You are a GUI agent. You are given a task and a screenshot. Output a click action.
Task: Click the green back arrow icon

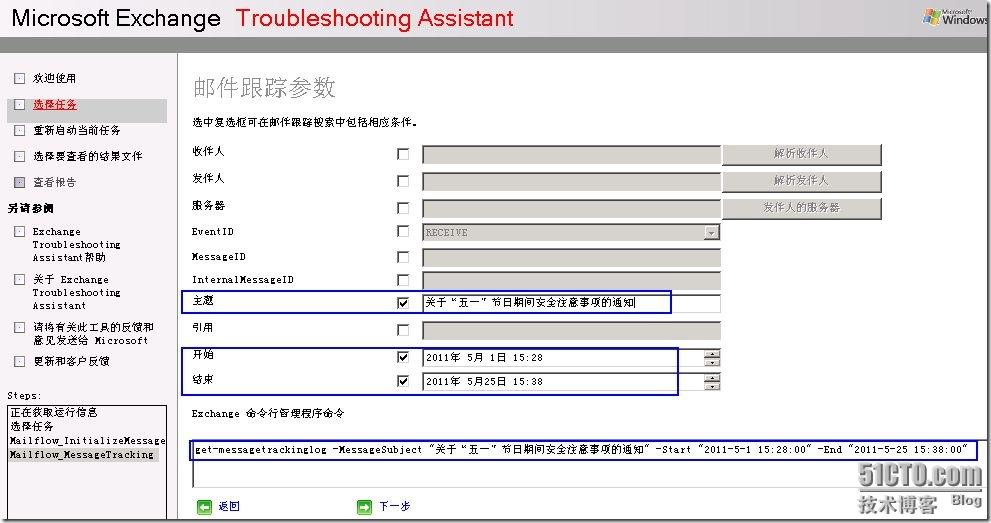coord(204,507)
